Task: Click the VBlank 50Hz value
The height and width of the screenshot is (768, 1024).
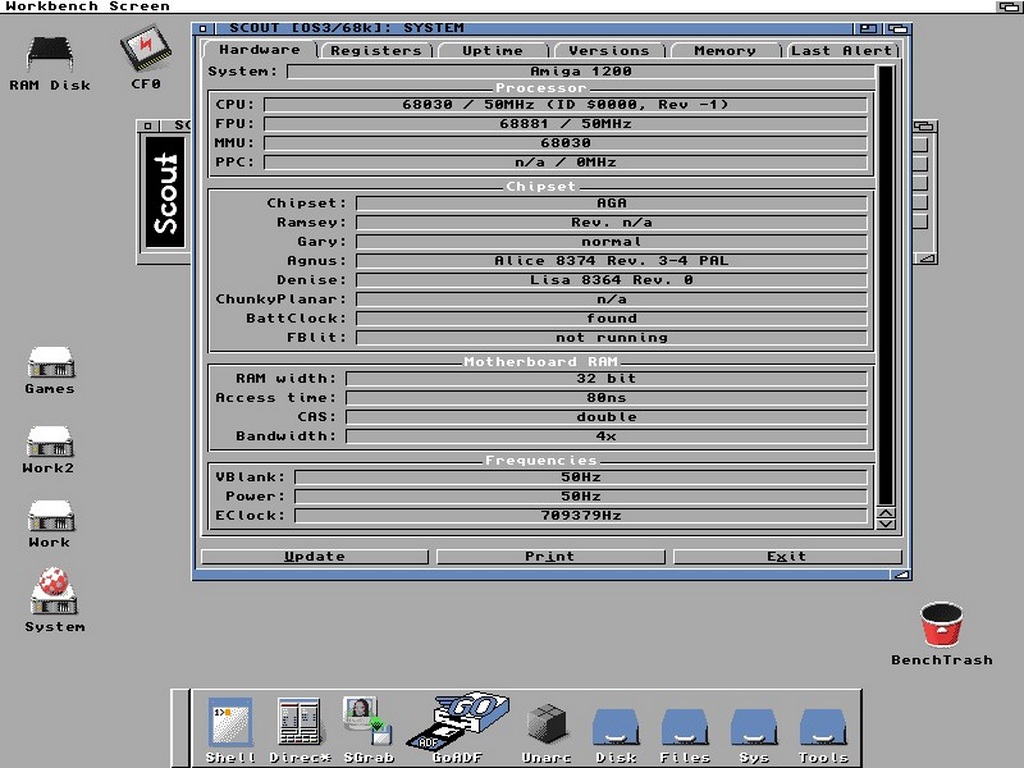Action: click(581, 477)
